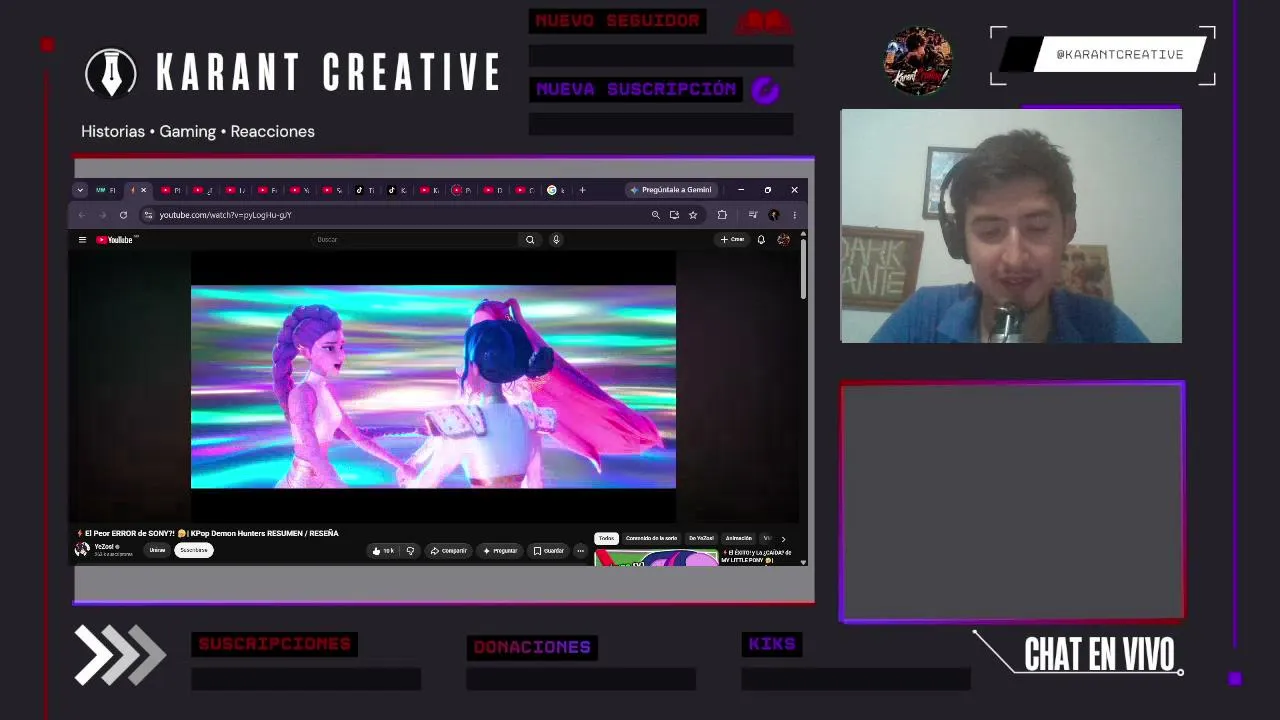The image size is (1280, 720).
Task: Click the YouTube video player frame
Action: [x=433, y=387]
